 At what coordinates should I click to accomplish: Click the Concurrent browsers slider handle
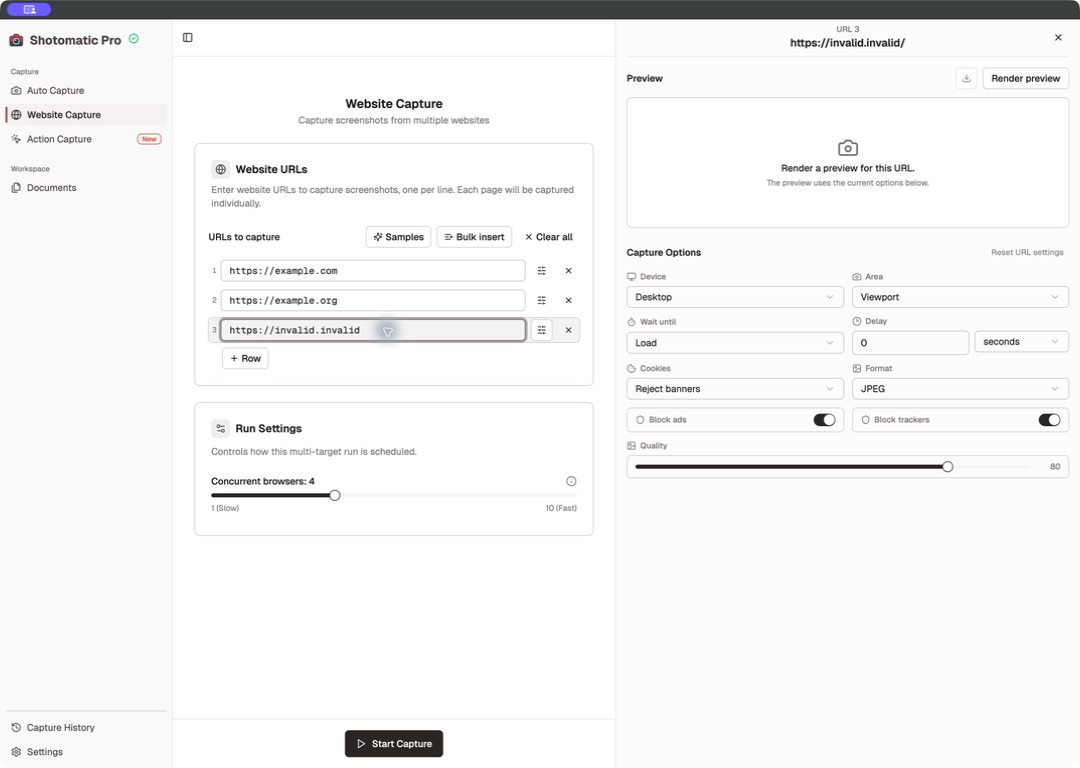click(x=335, y=495)
